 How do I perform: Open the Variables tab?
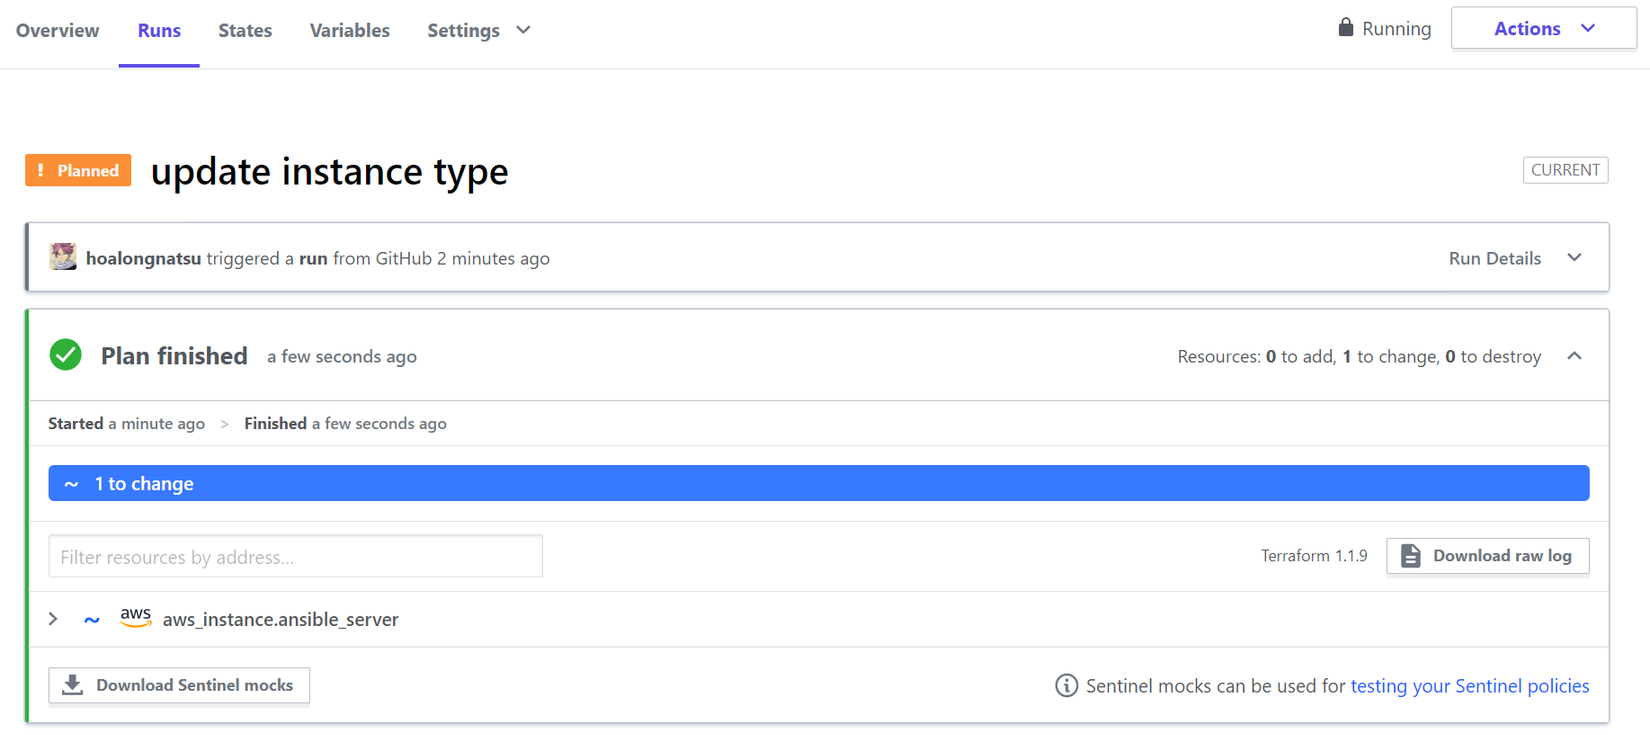point(349,31)
